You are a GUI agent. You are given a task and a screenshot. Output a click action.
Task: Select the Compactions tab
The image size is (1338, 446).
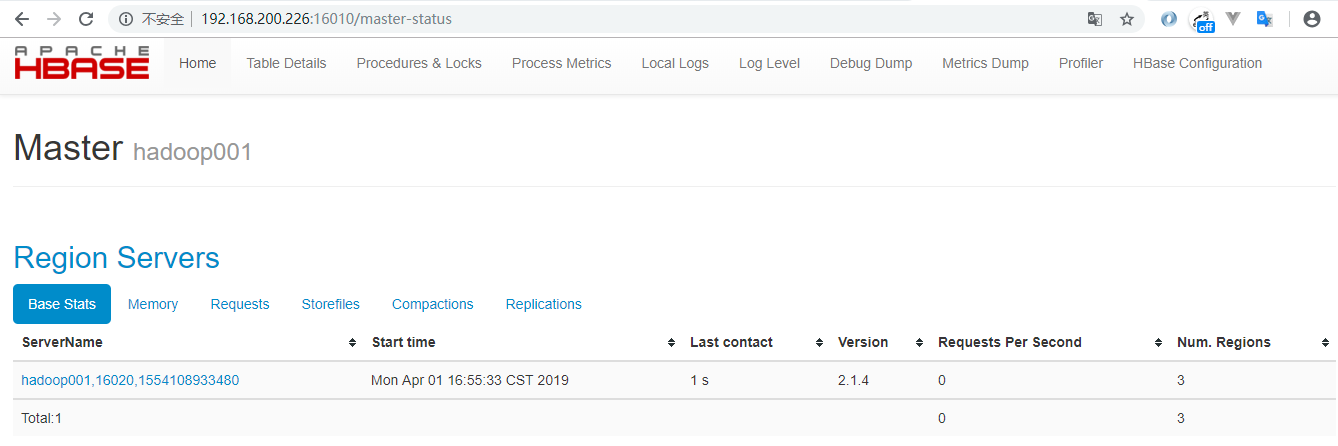[x=432, y=304]
